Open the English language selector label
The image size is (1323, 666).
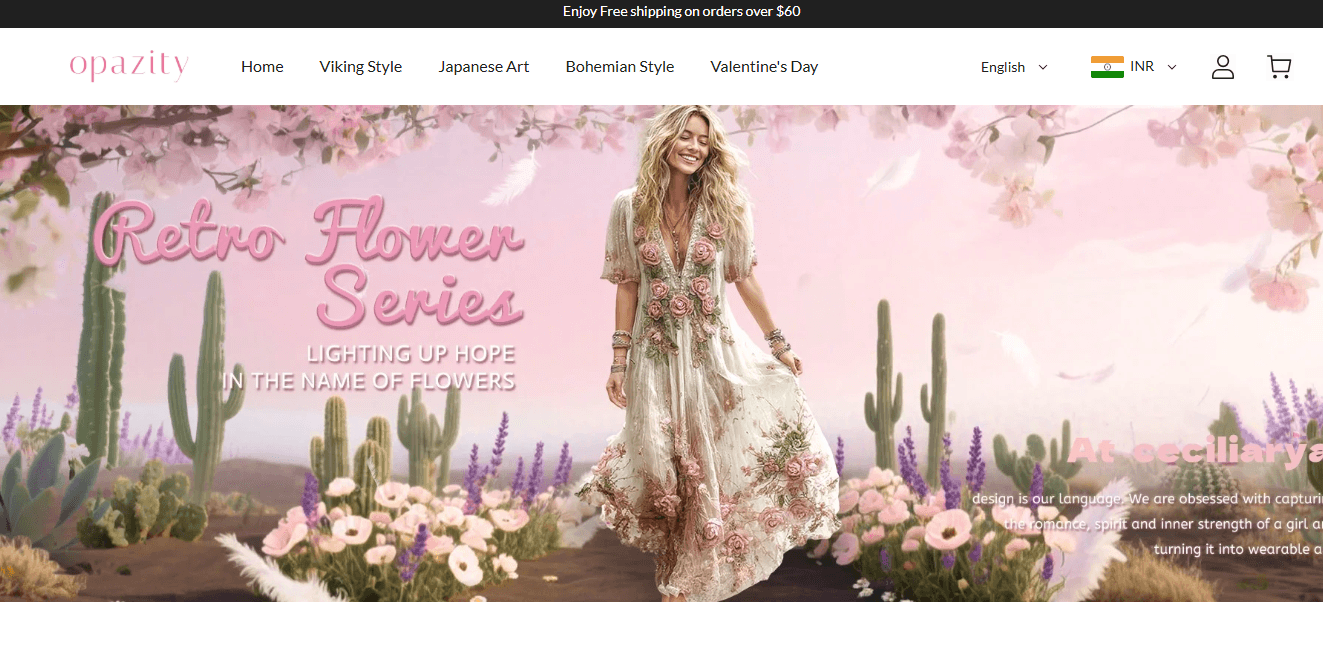point(1002,67)
